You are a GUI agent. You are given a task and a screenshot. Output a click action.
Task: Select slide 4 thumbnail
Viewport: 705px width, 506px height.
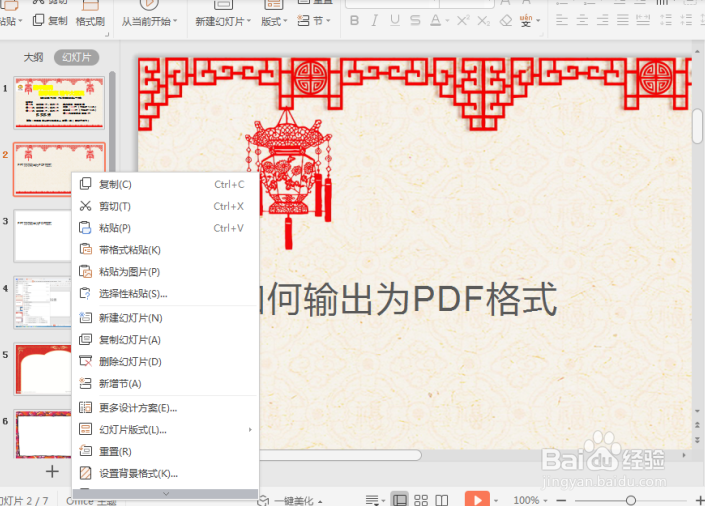pyautogui.click(x=42, y=302)
